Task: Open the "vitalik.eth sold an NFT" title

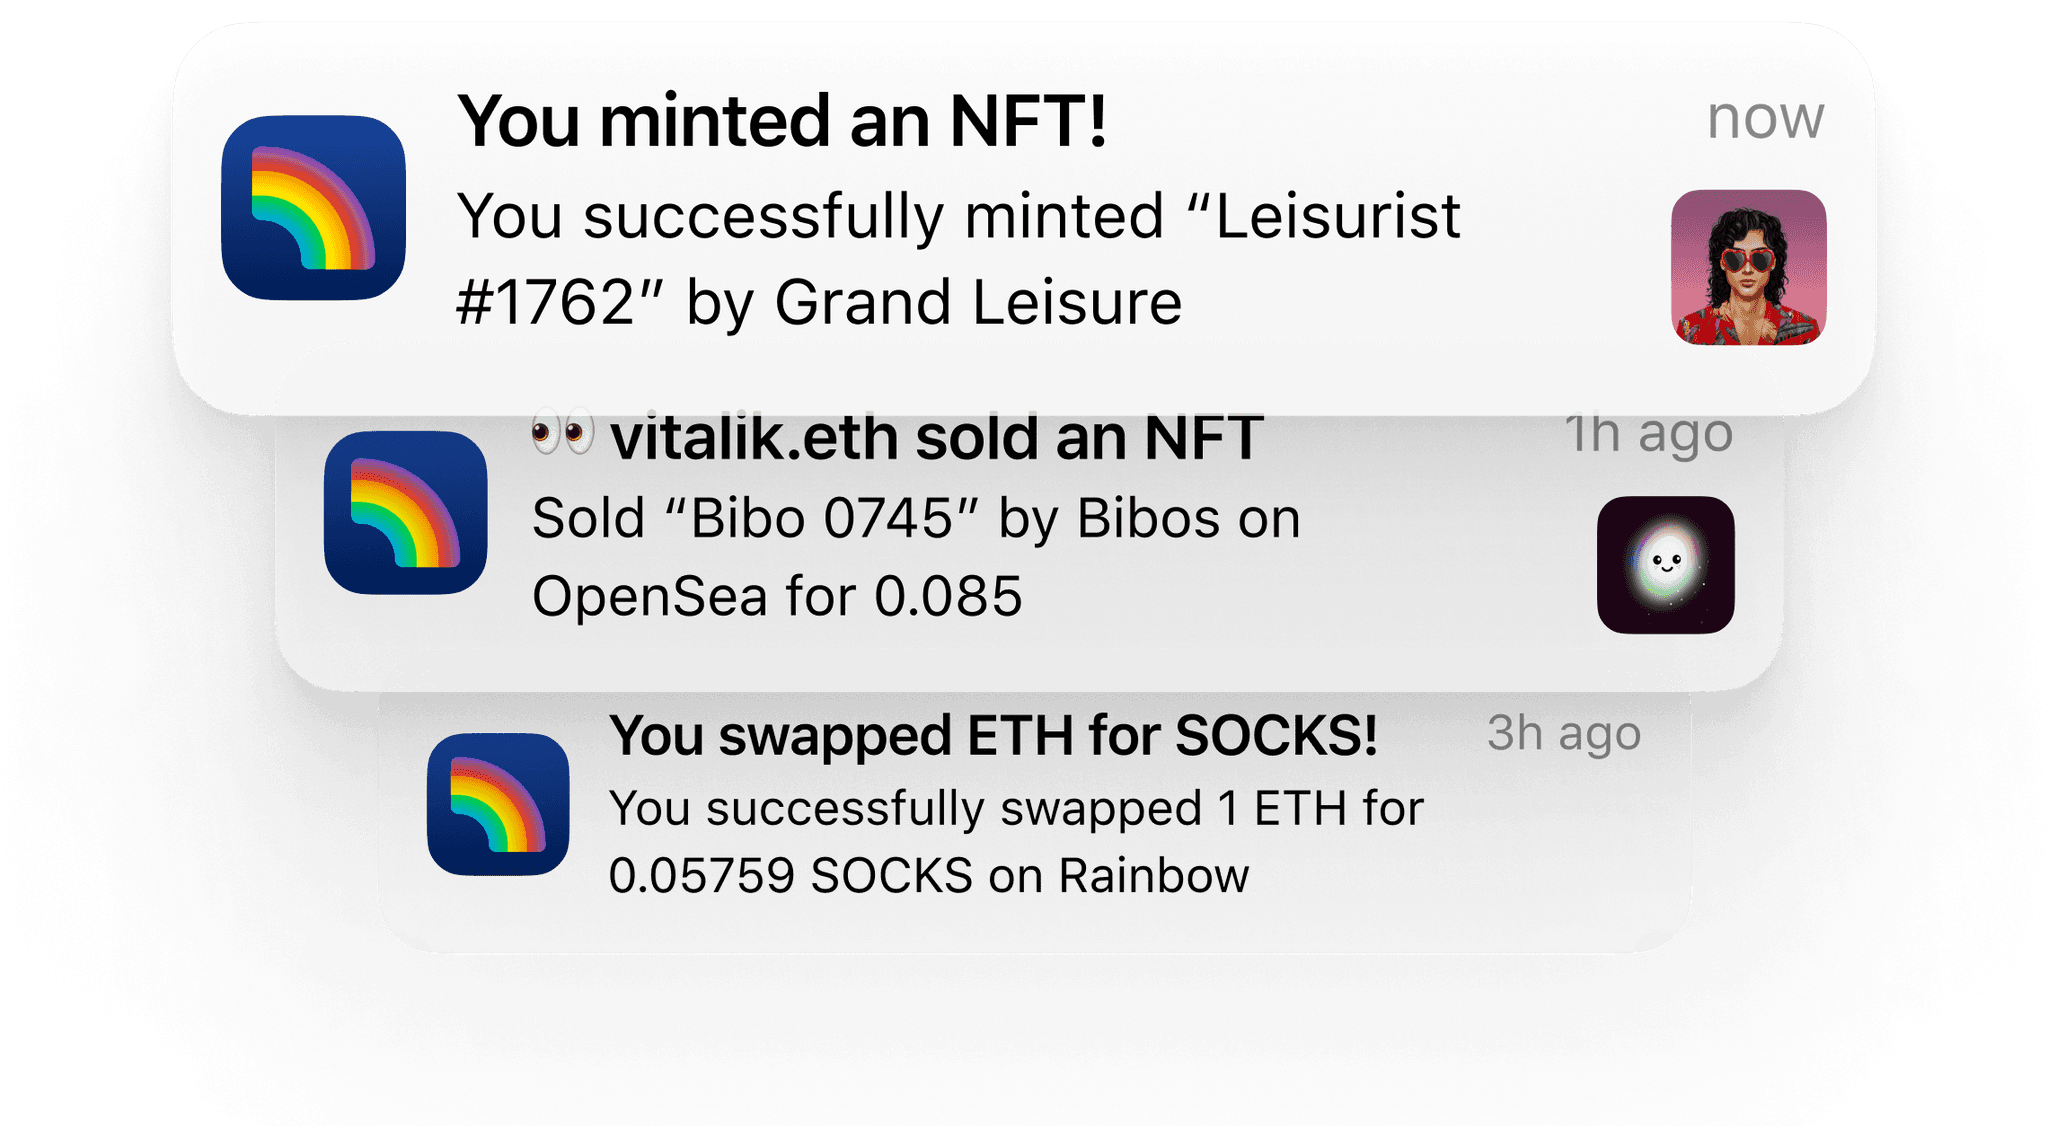Action: 937,438
